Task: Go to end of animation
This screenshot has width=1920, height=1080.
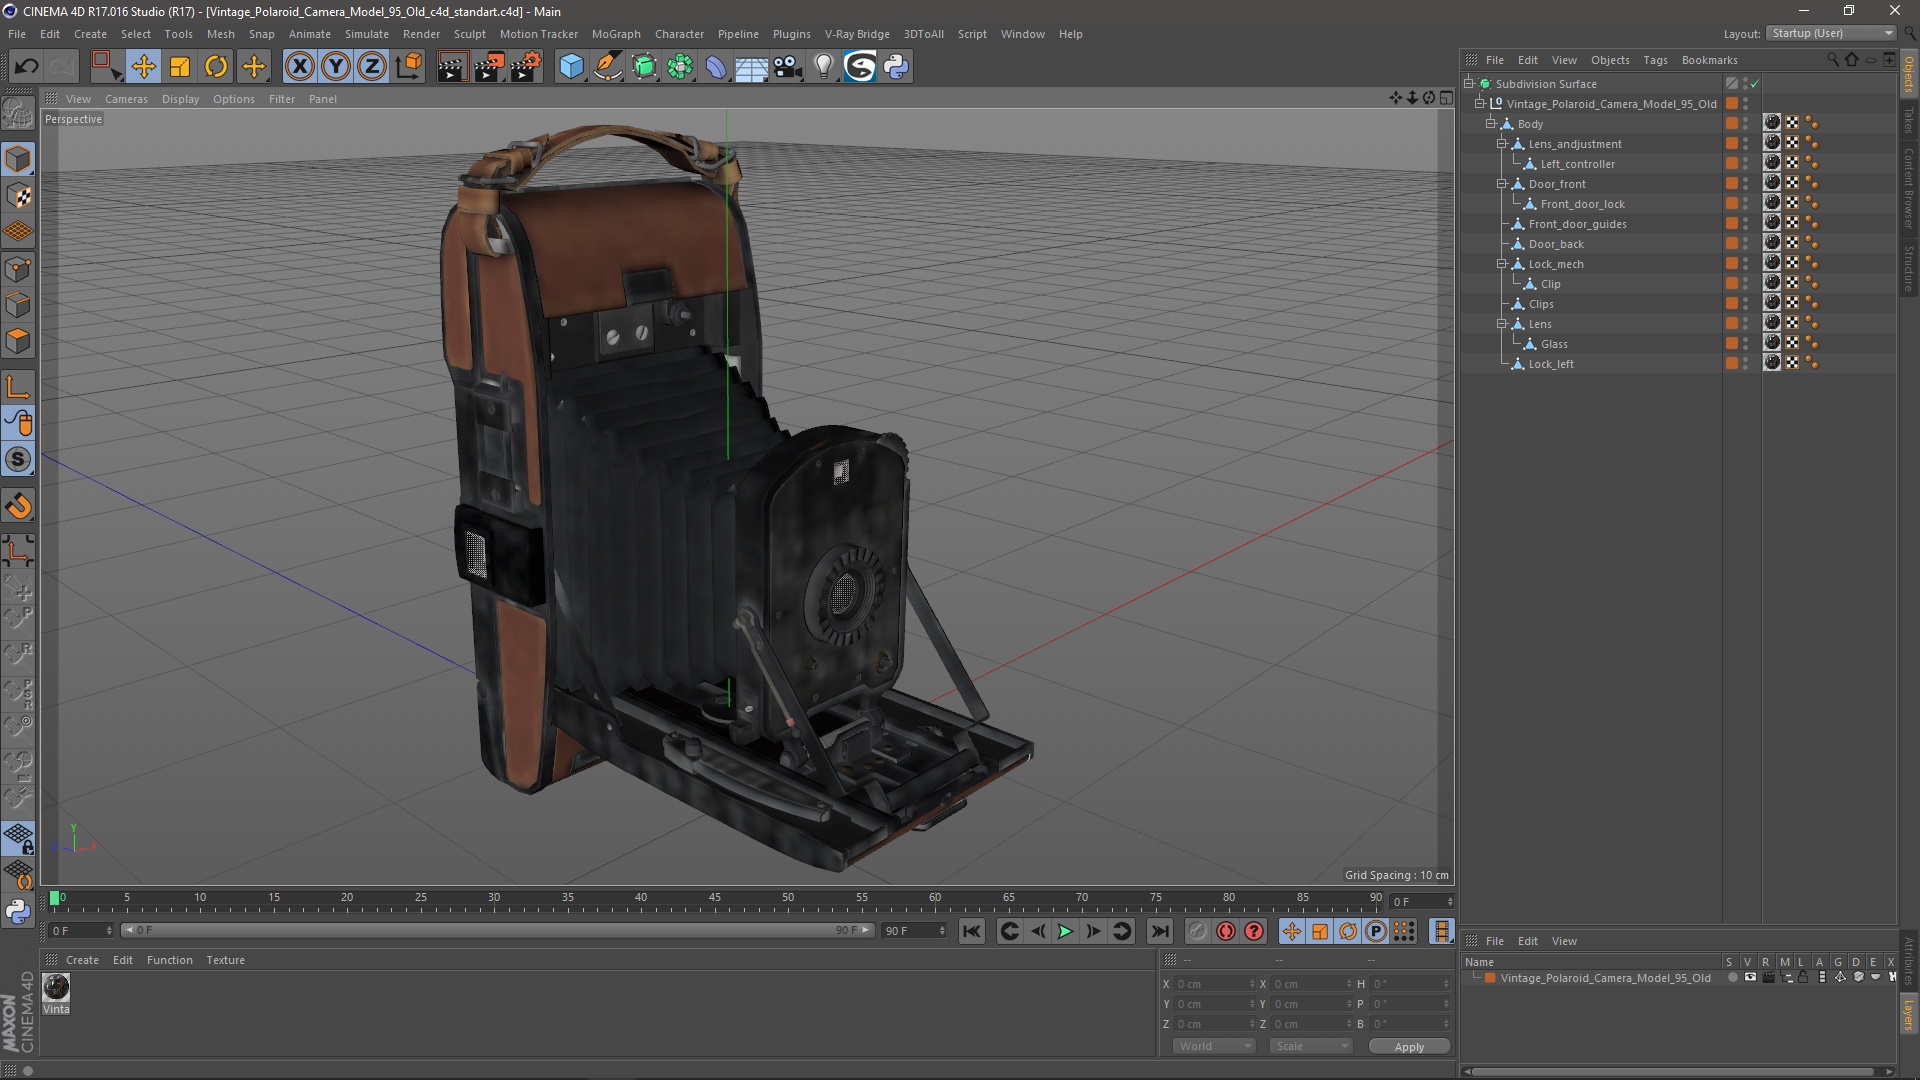Action: 1160,931
